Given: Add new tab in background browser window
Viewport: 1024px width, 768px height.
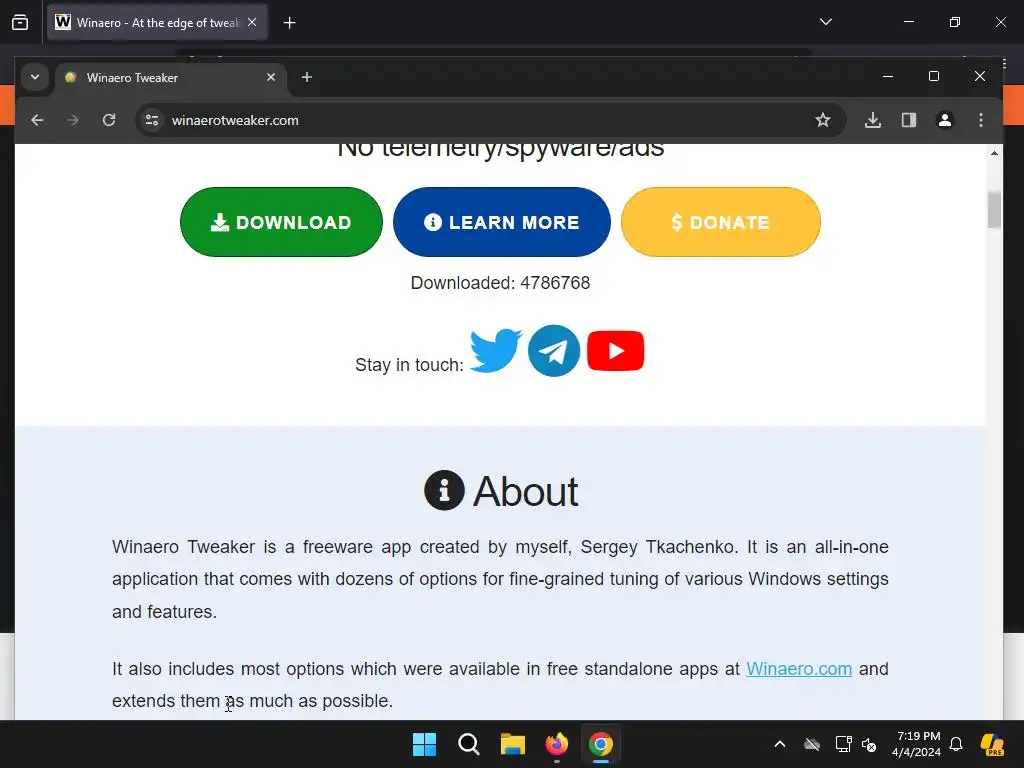Looking at the screenshot, I should (x=289, y=23).
